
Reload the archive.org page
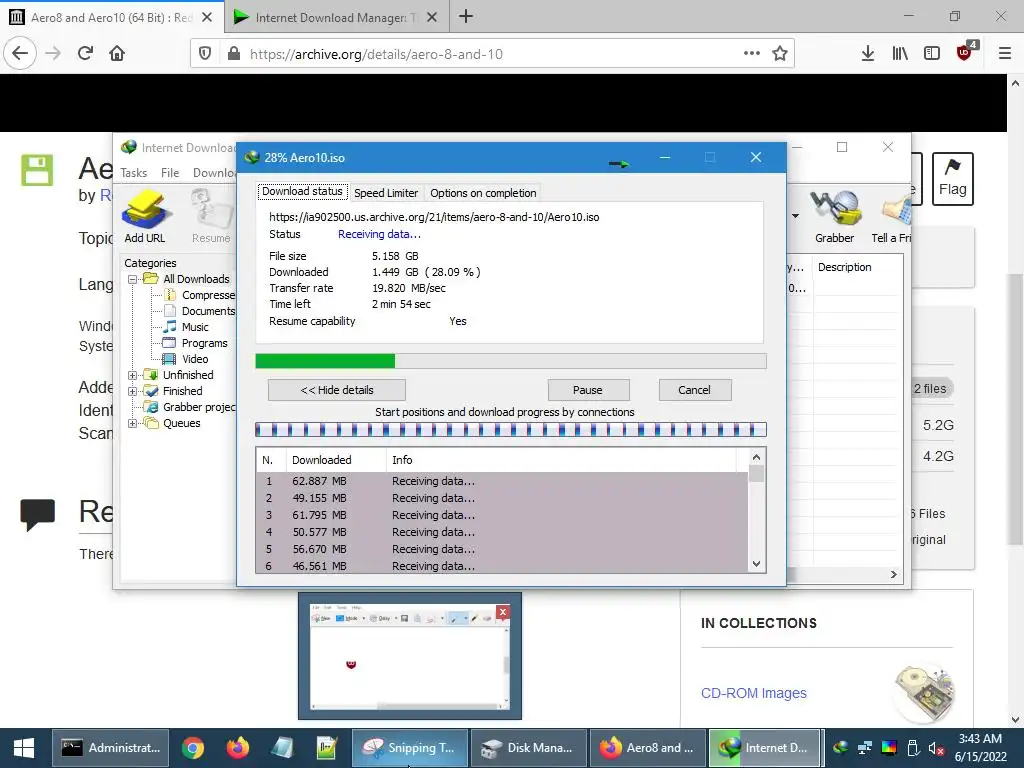[85, 54]
